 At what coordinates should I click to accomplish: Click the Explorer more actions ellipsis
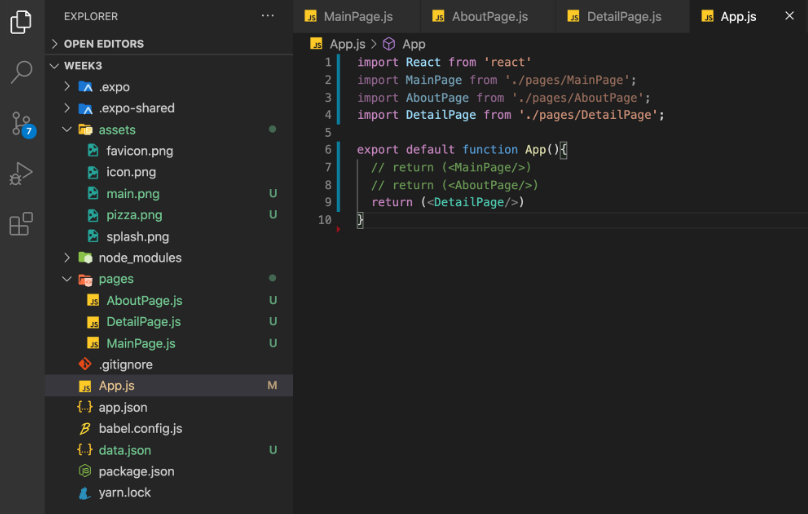click(267, 16)
